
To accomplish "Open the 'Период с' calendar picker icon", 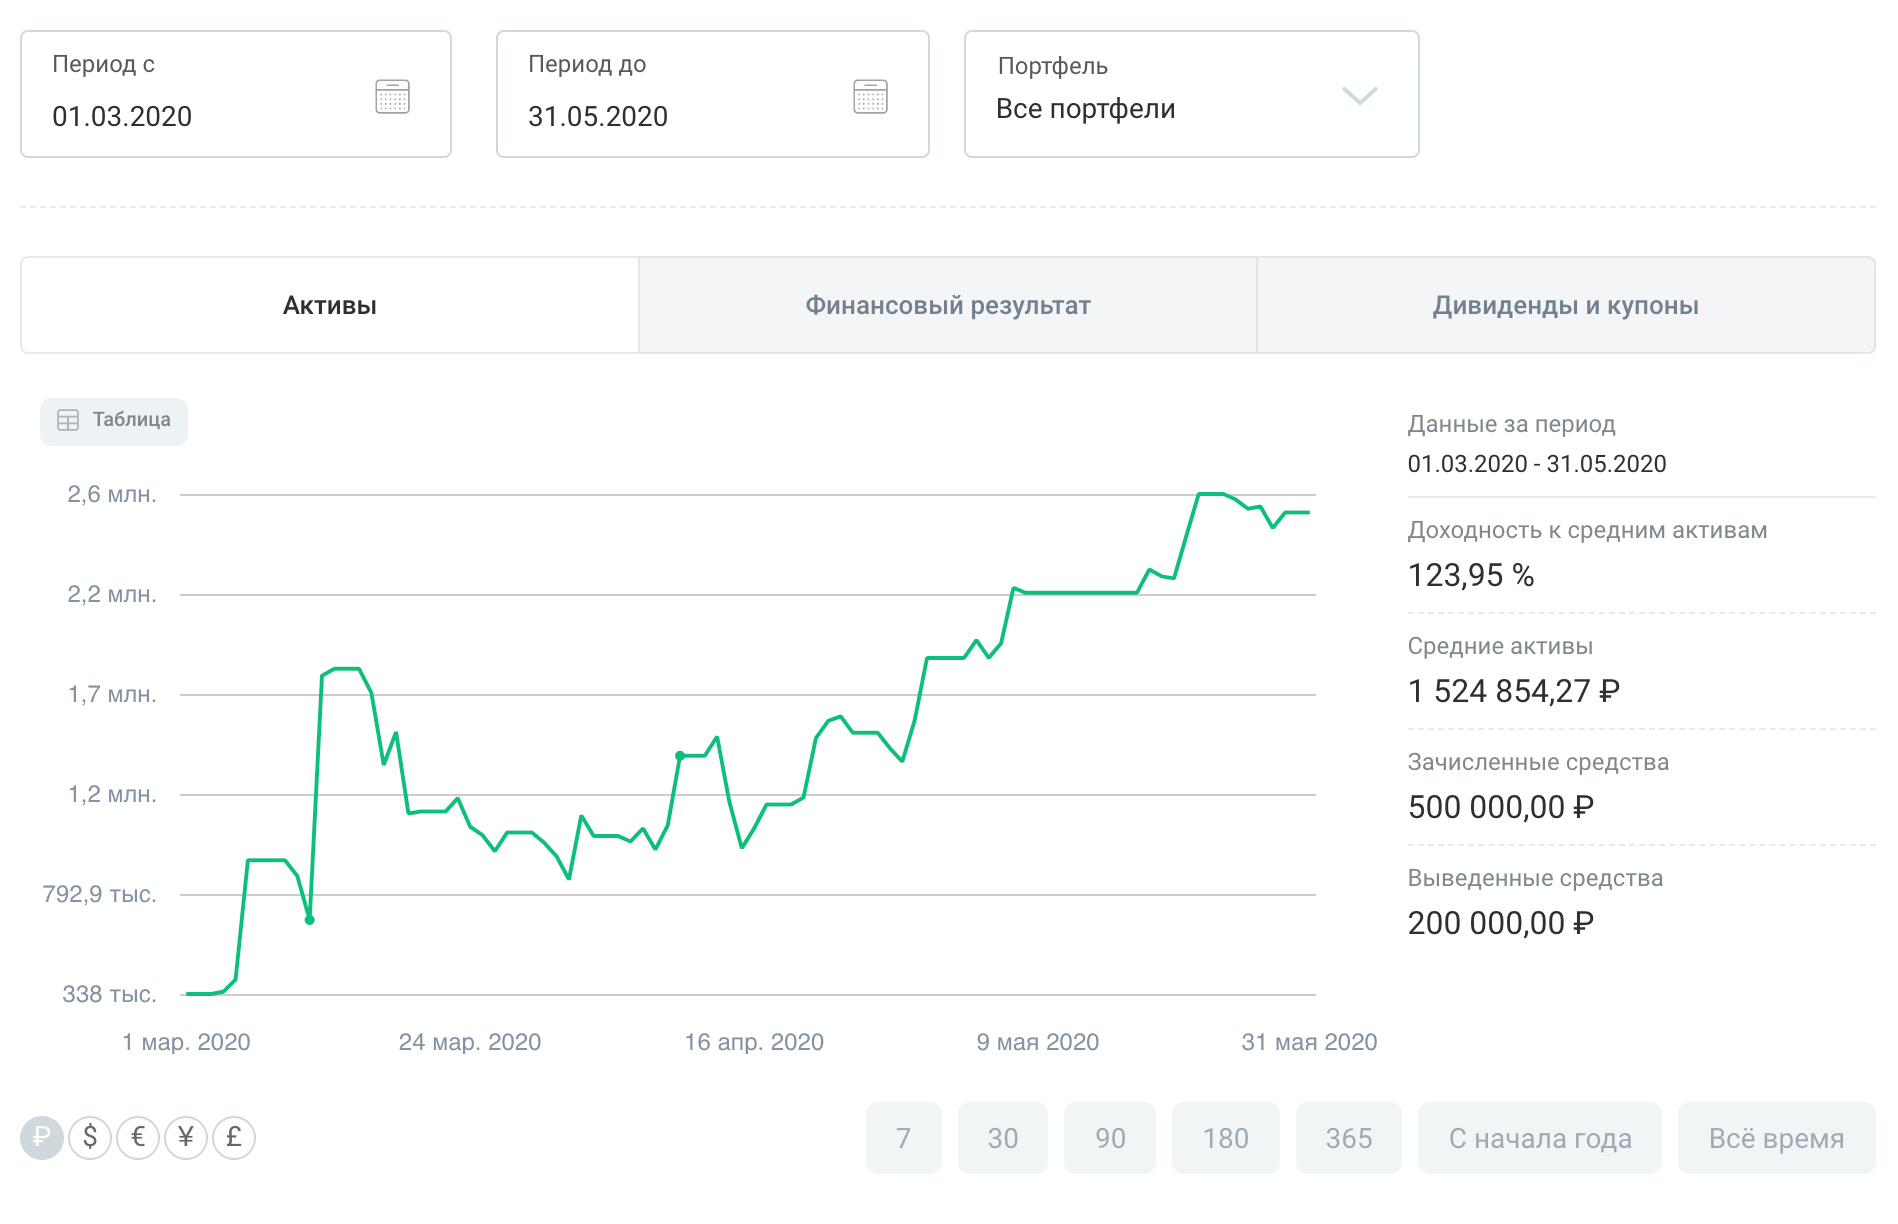I will click(x=392, y=97).
